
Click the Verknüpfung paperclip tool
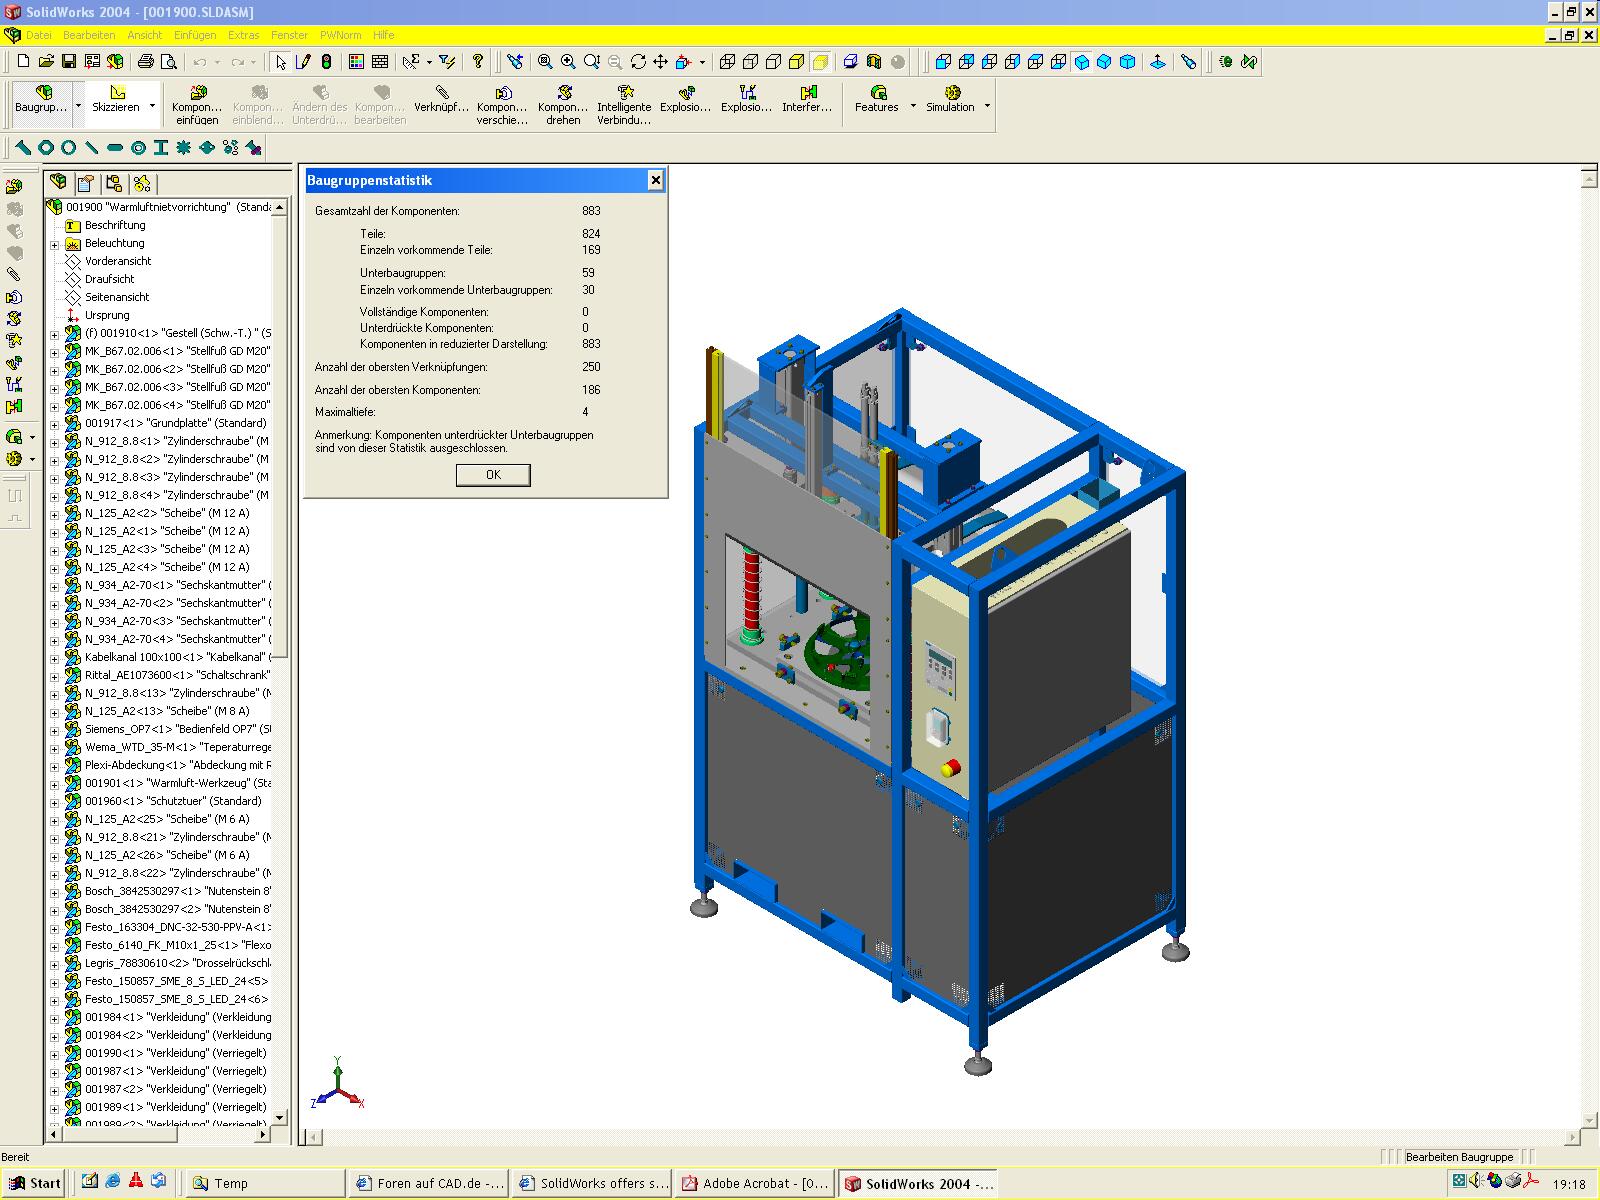point(441,99)
